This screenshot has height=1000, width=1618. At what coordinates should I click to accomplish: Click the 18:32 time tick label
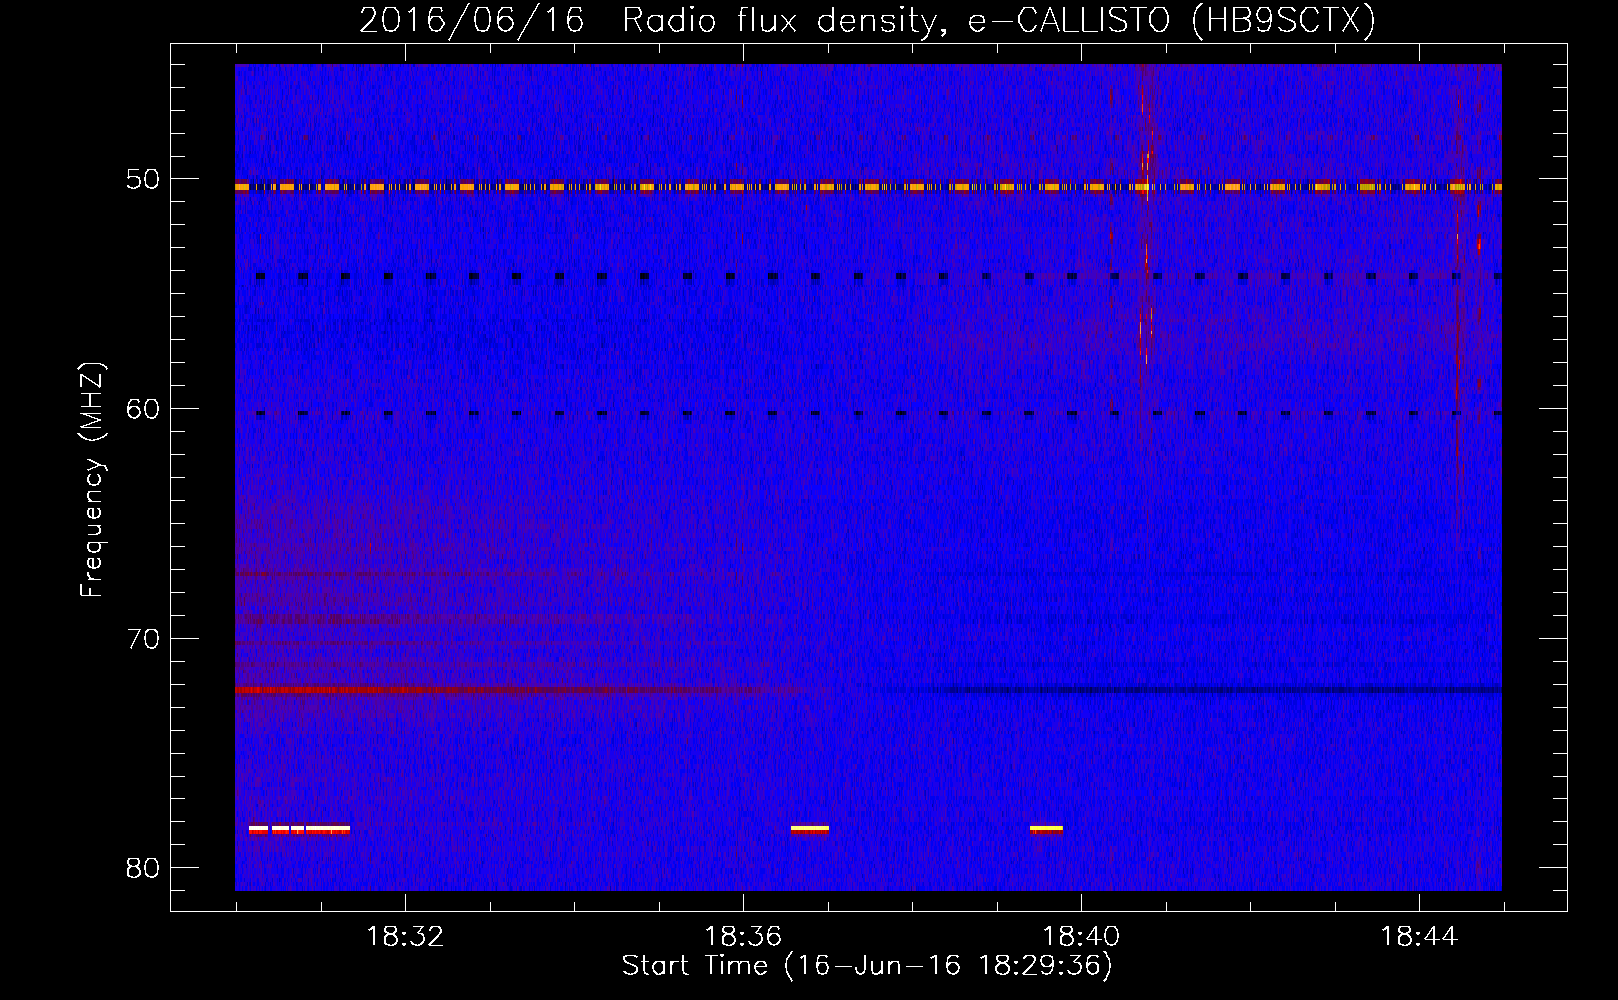coord(405,937)
